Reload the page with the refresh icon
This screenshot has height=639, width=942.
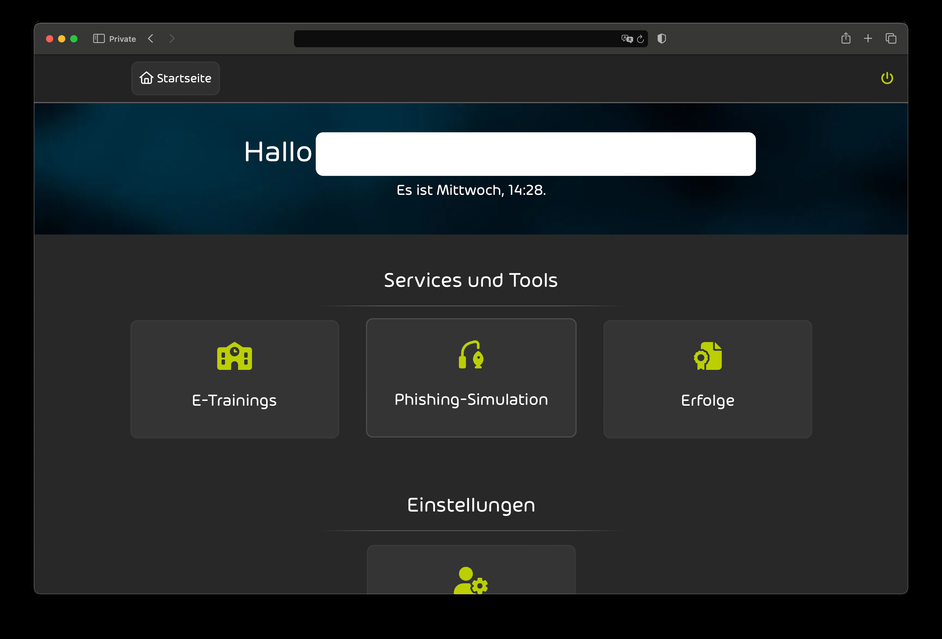point(641,38)
